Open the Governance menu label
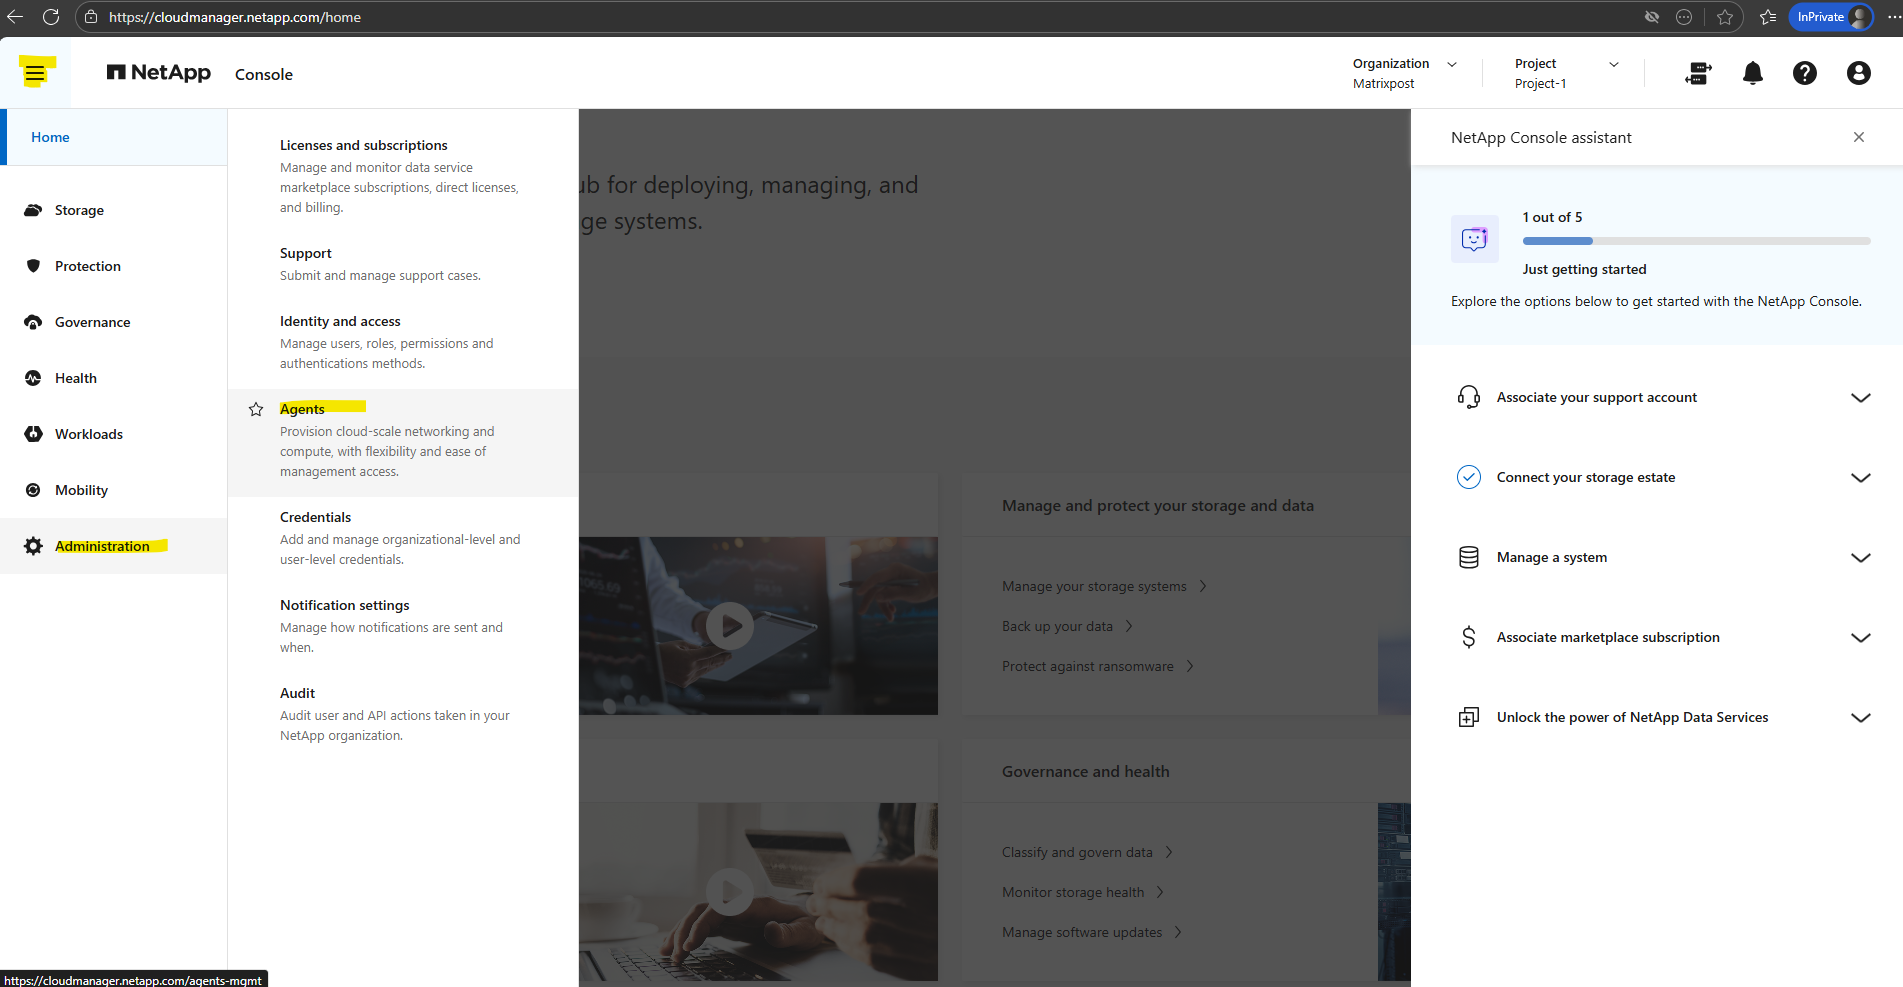Viewport: 1903px width, 987px height. [x=93, y=322]
